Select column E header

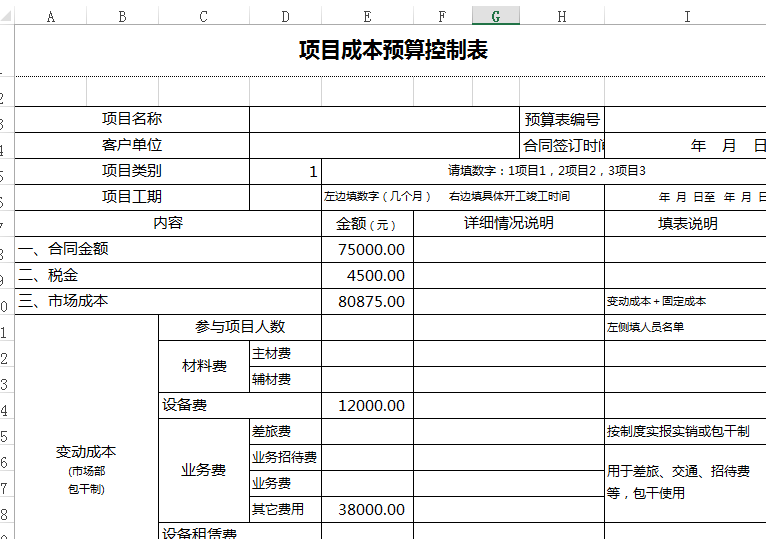pyautogui.click(x=367, y=17)
